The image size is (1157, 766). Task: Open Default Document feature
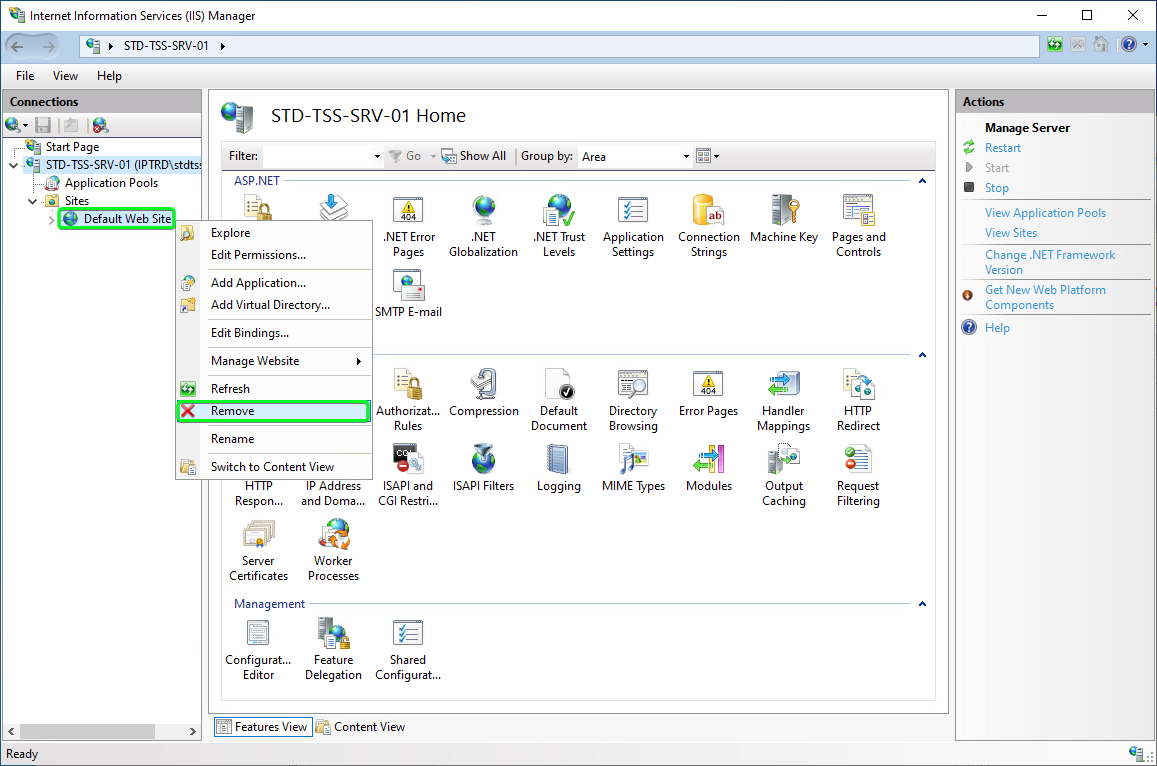(x=559, y=401)
